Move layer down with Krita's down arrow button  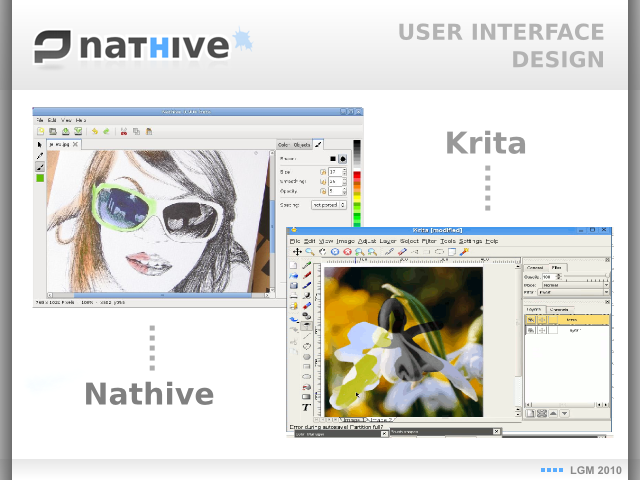tap(564, 413)
